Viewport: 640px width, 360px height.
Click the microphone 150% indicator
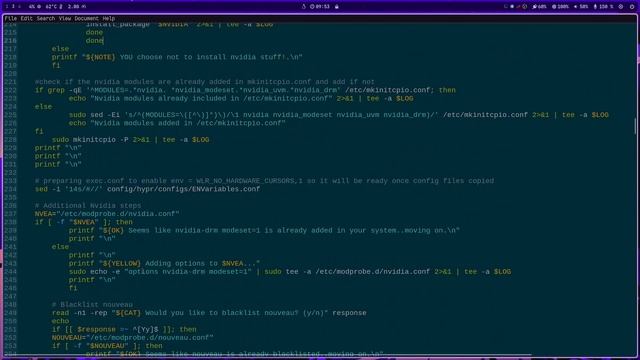(603, 7)
